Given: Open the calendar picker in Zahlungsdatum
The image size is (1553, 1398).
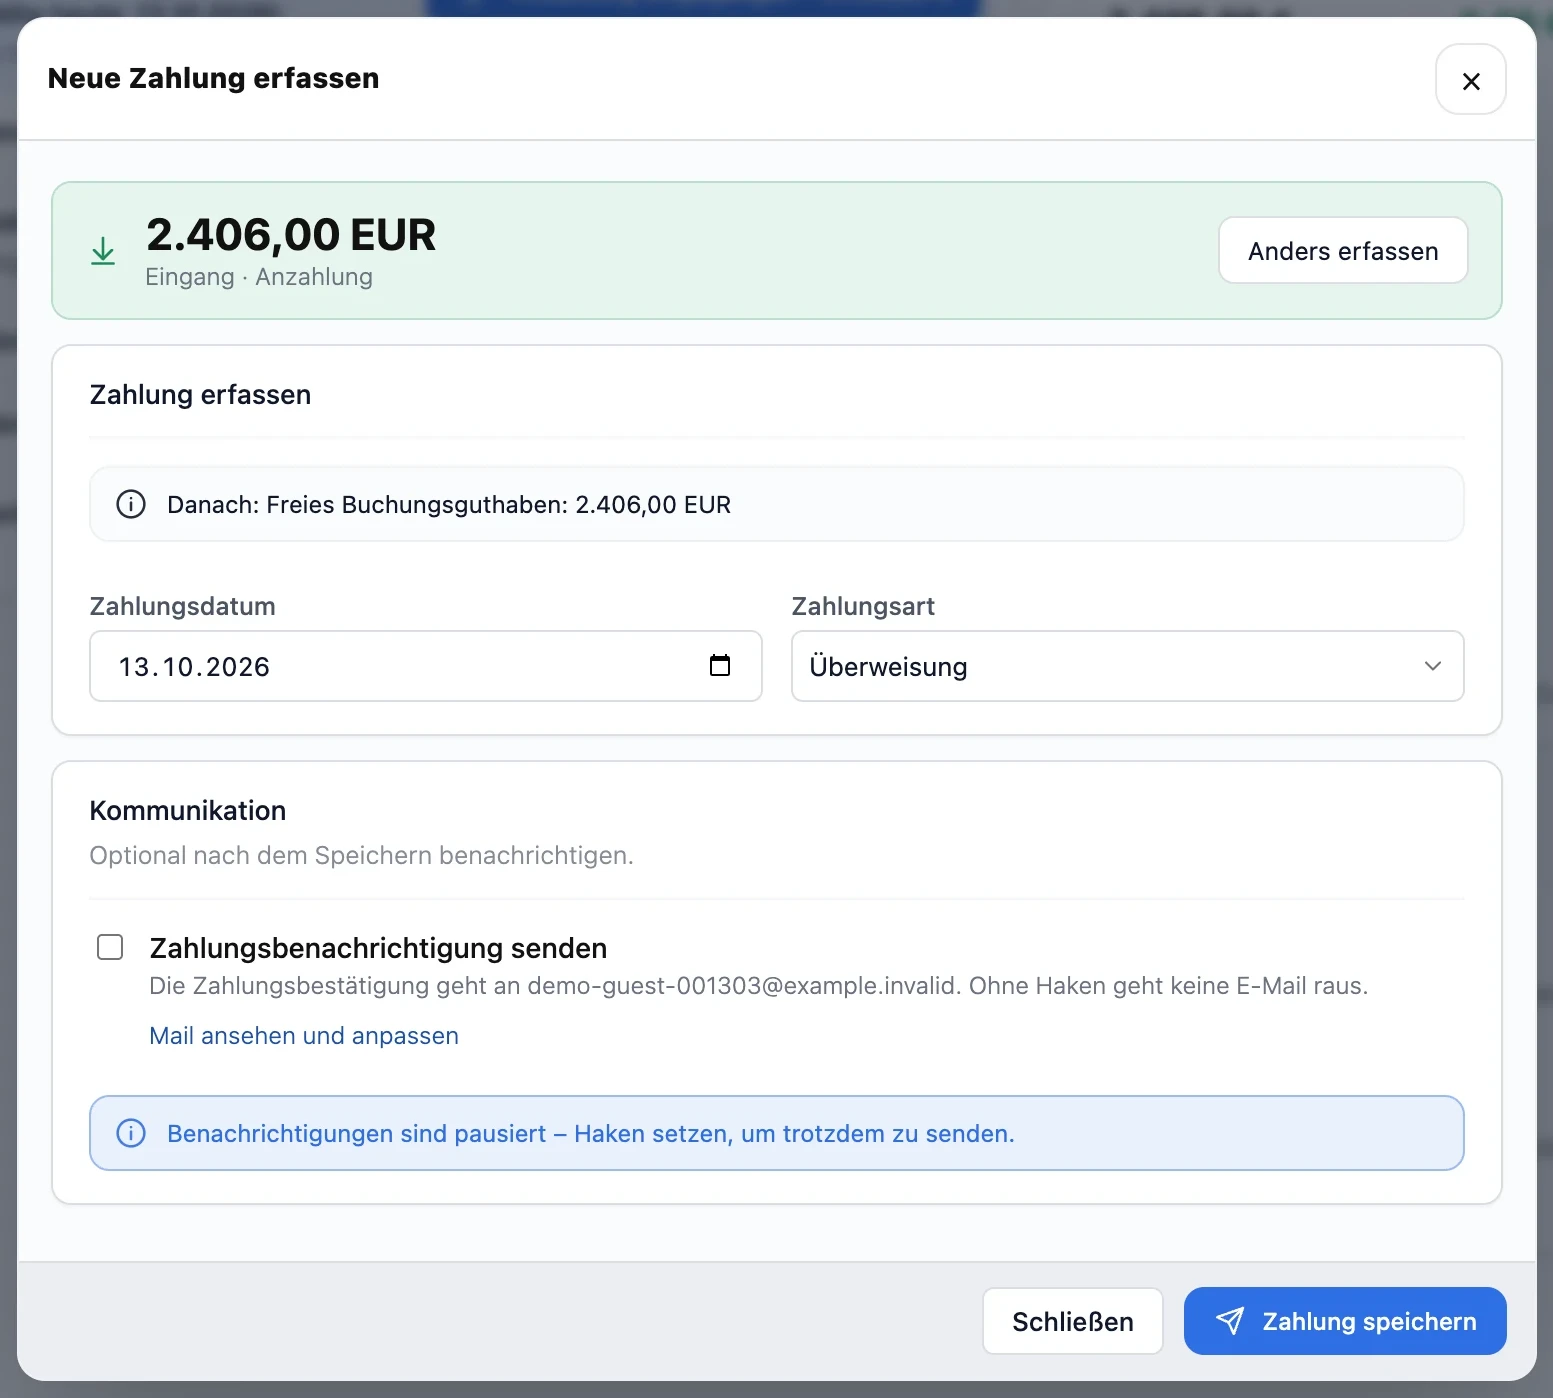Looking at the screenshot, I should (720, 665).
